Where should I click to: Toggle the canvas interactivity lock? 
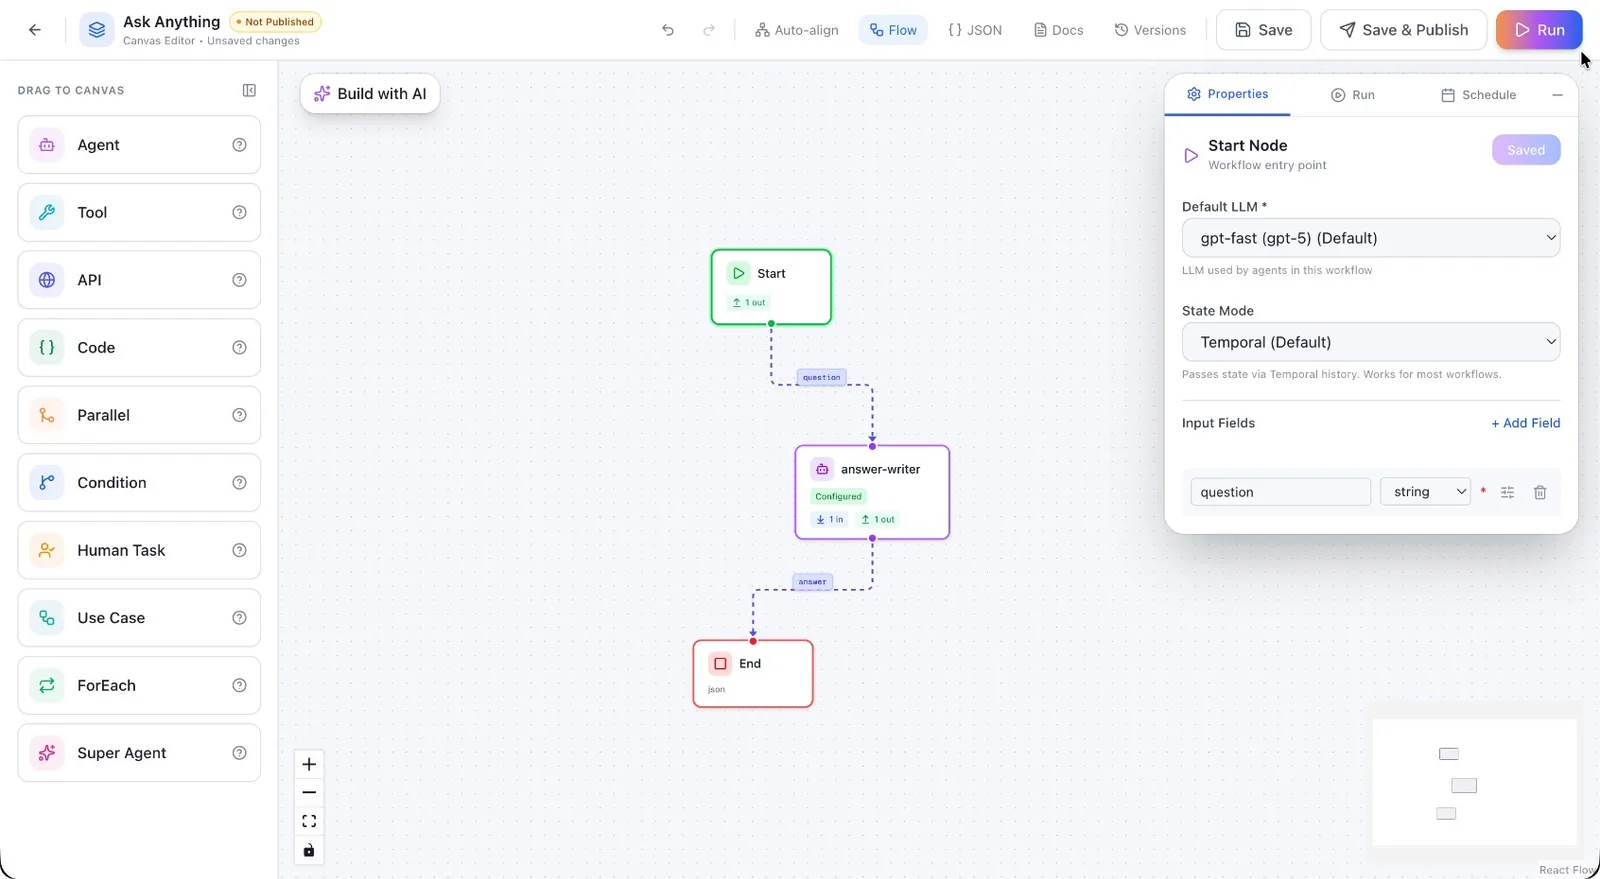[309, 850]
